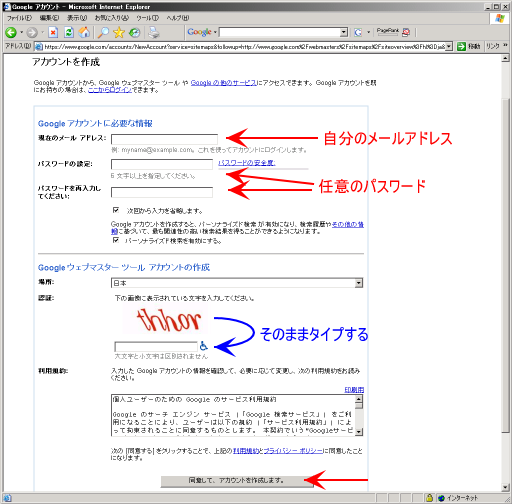Click the IE icon in title bar

7,7
